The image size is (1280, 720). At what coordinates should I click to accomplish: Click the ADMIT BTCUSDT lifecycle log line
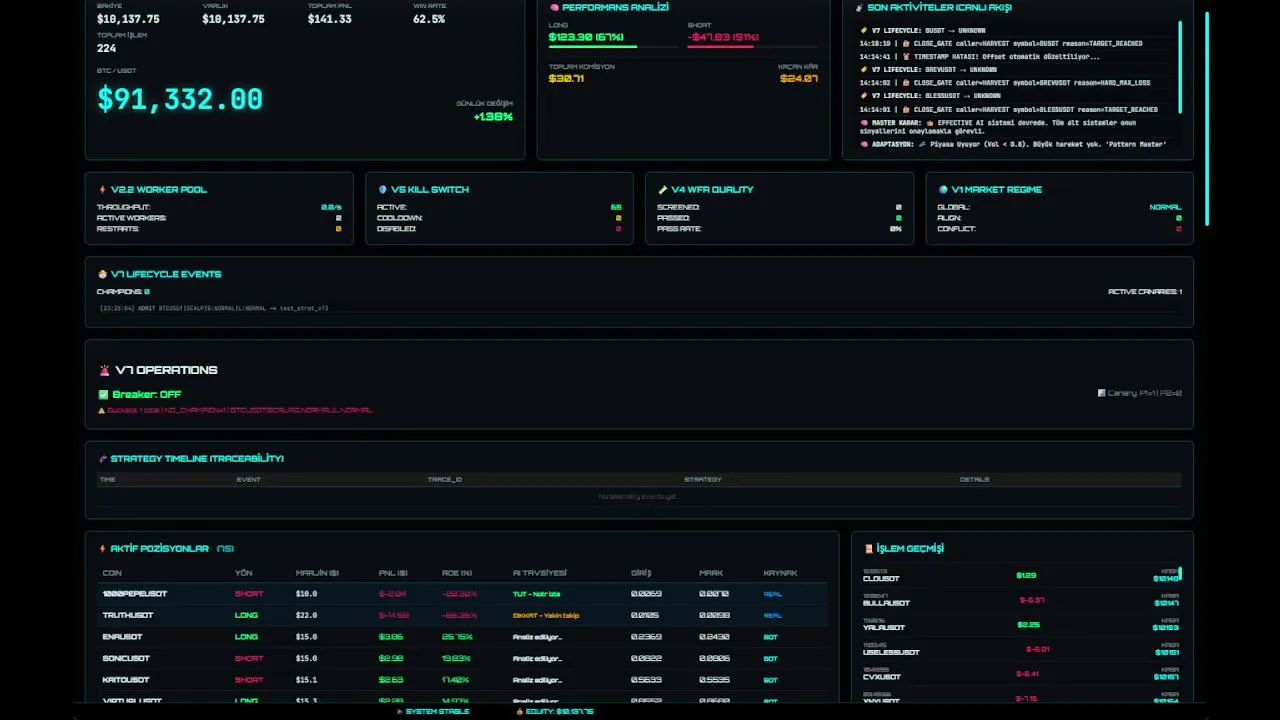click(x=214, y=308)
